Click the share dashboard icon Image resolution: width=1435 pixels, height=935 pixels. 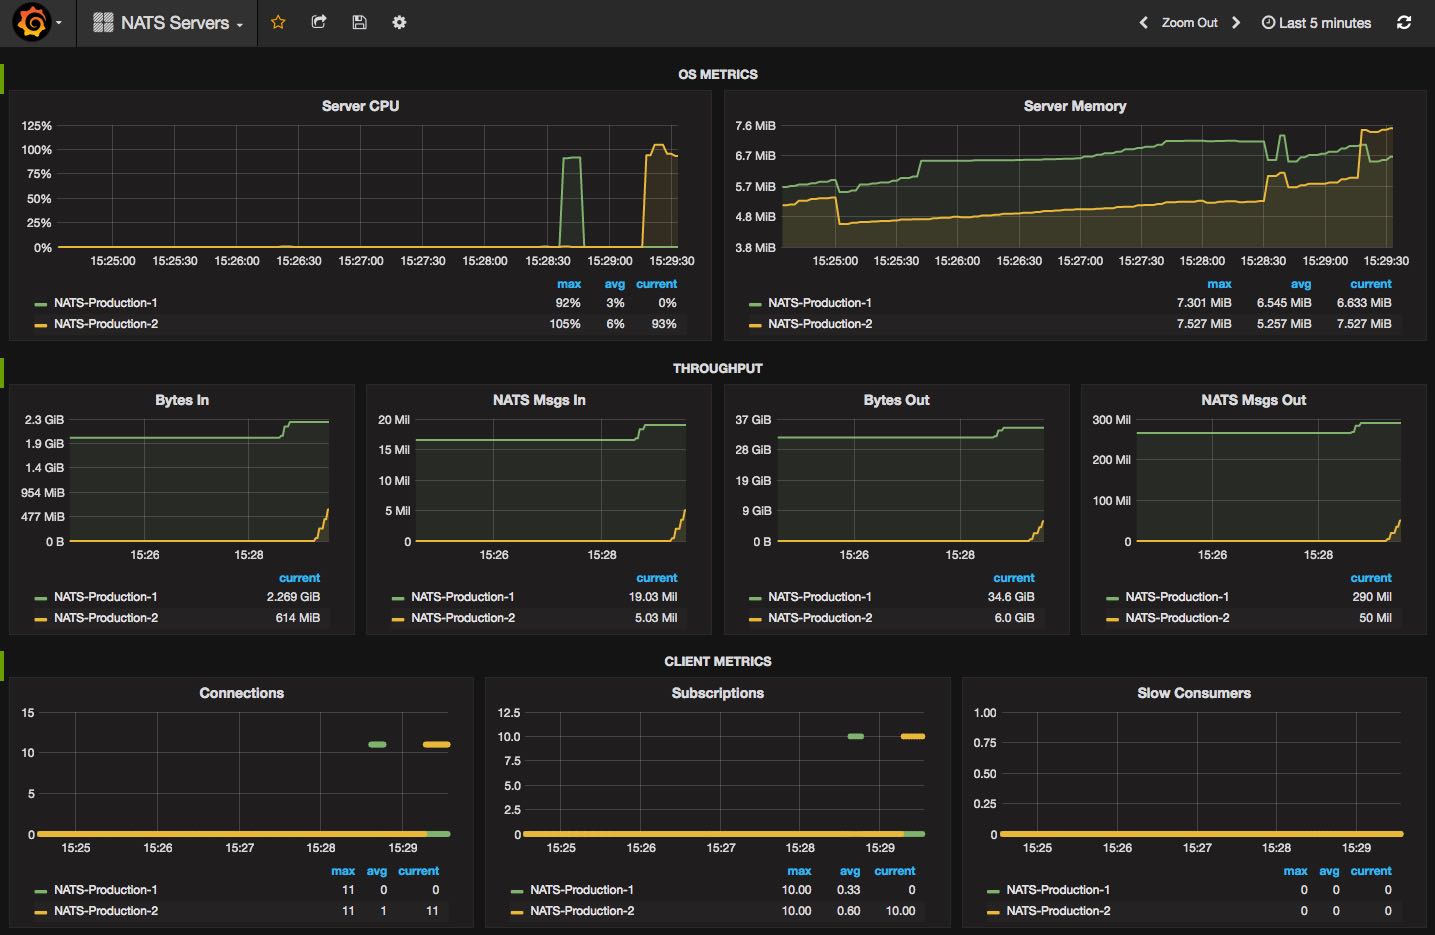click(x=319, y=22)
